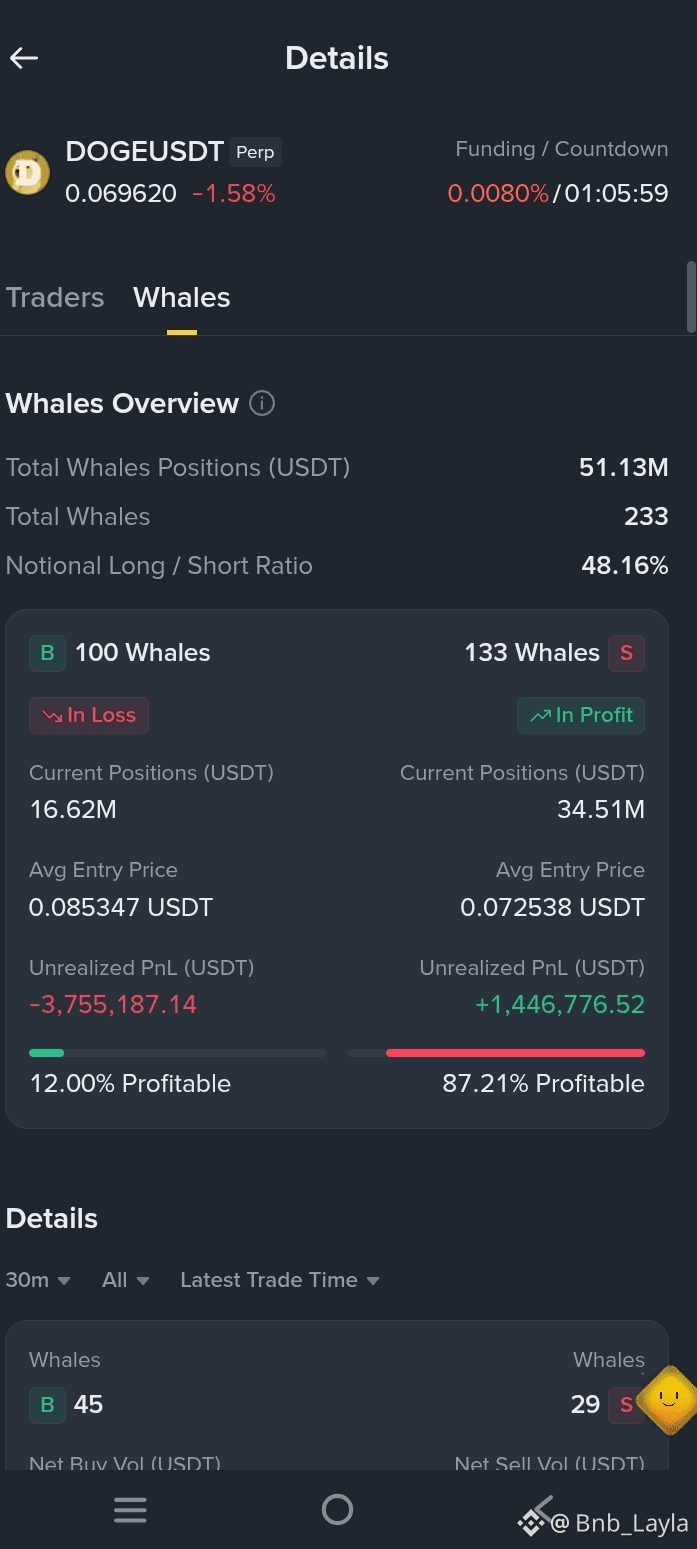Tap the green B badge beside 100 Whales
697x1549 pixels.
47,653
